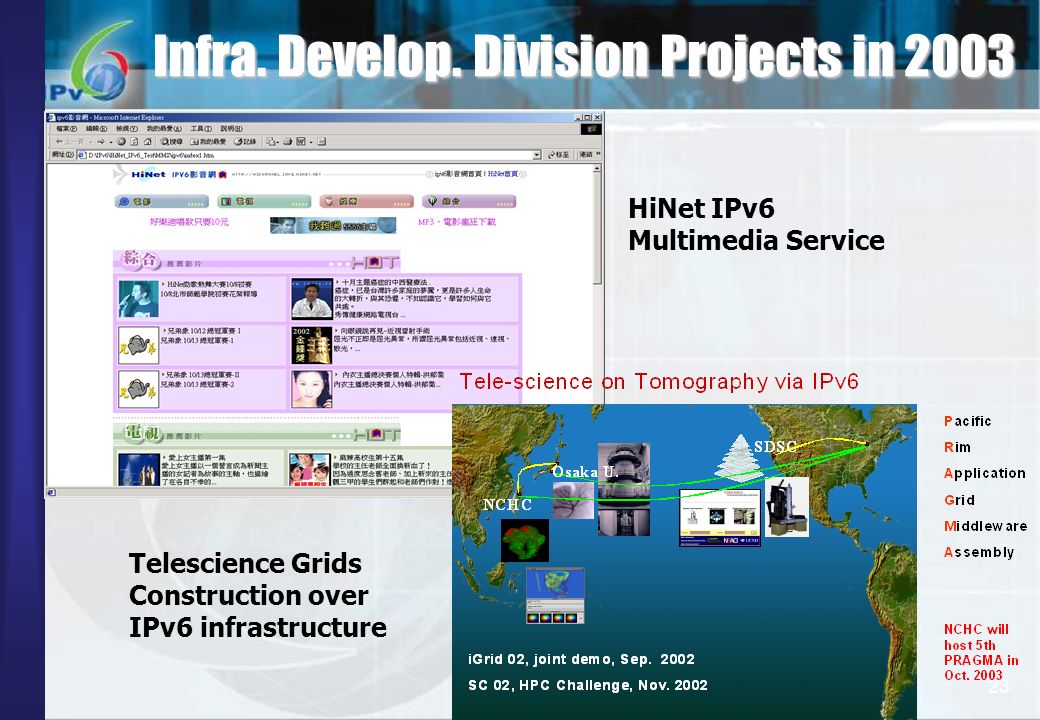Image resolution: width=1040 pixels, height=720 pixels.
Task: Click the page icon in the address bar
Action: [82, 155]
